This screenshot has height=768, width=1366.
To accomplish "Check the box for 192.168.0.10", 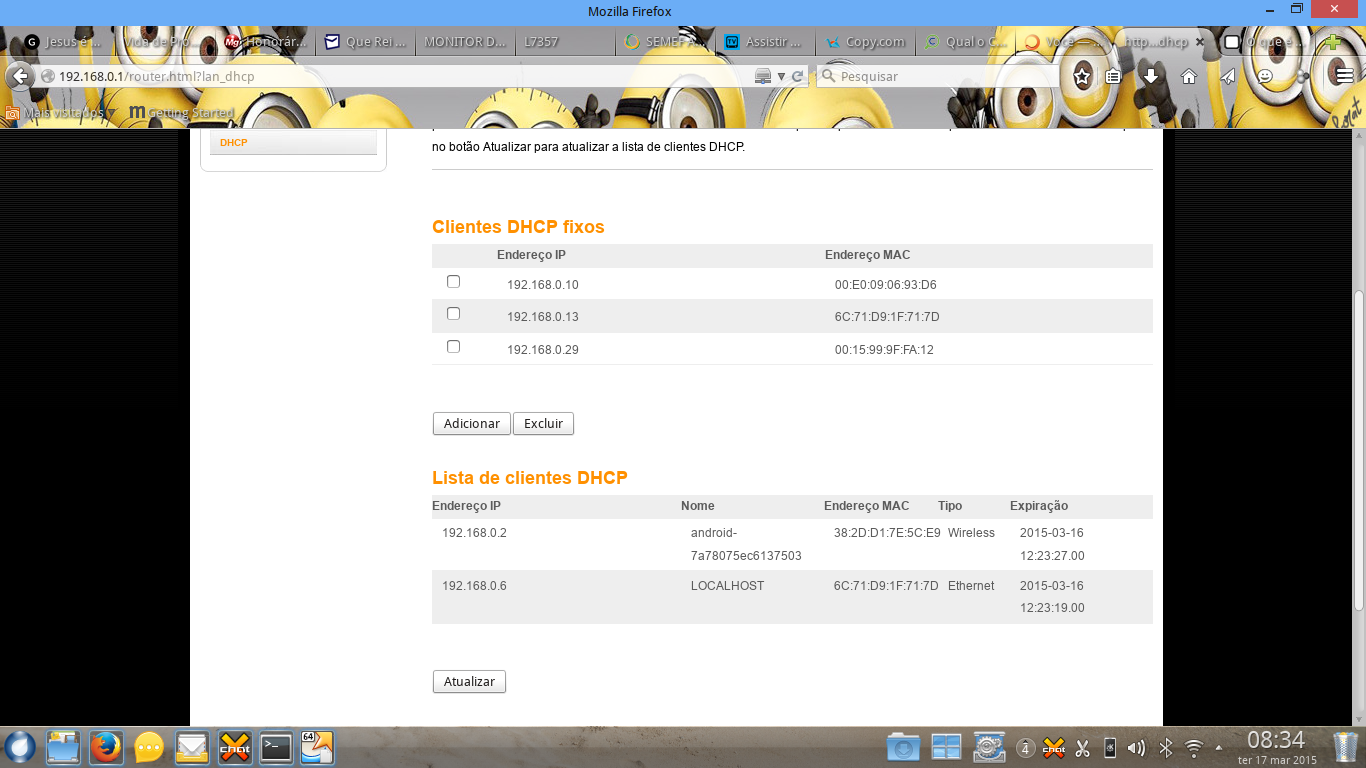I will [453, 282].
